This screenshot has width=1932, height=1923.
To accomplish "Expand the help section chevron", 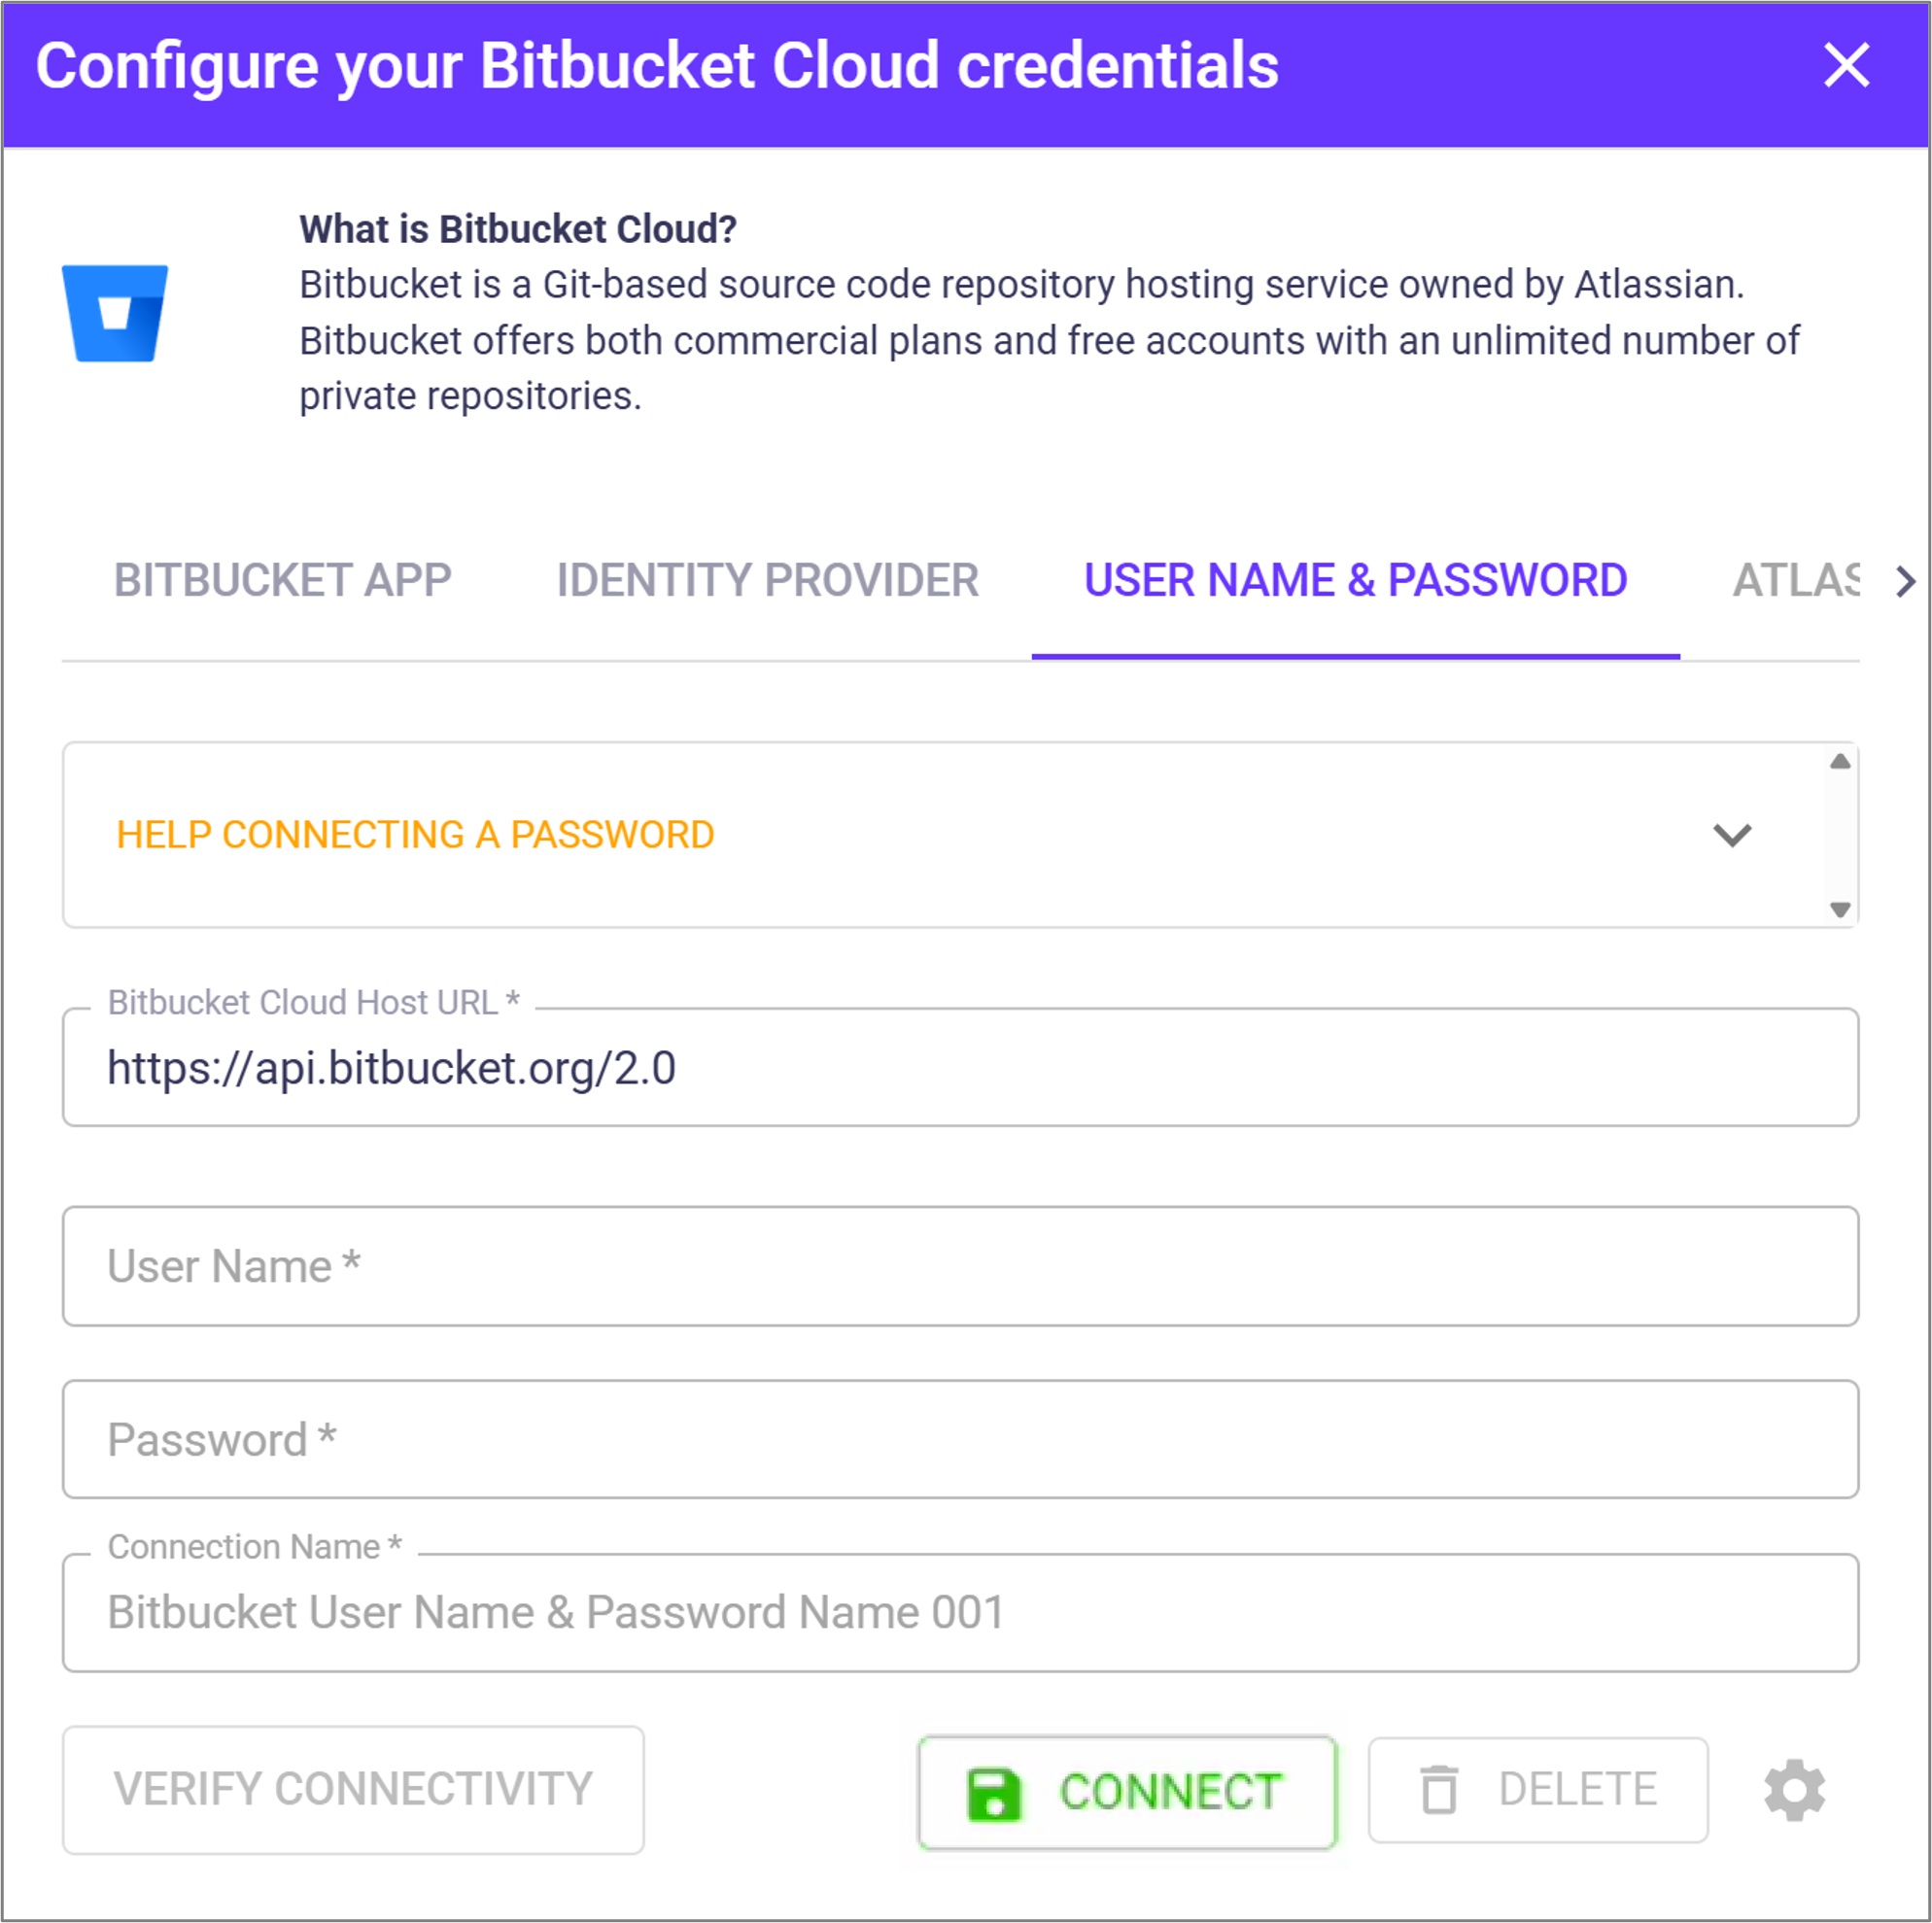I will pyautogui.click(x=1732, y=835).
